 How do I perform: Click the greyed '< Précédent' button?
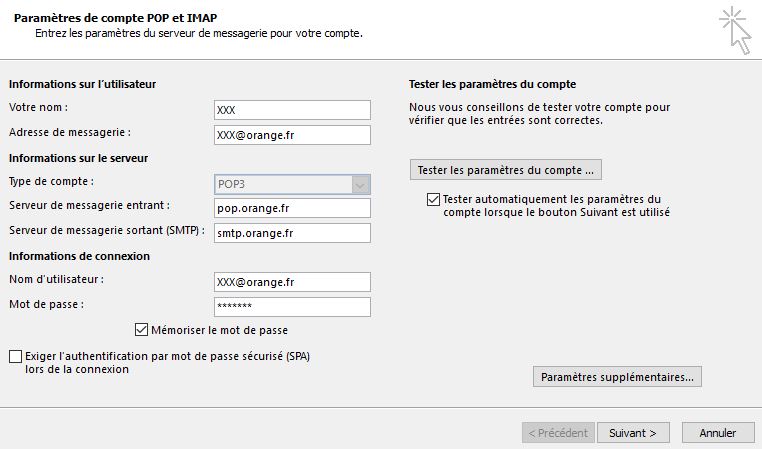tap(558, 433)
